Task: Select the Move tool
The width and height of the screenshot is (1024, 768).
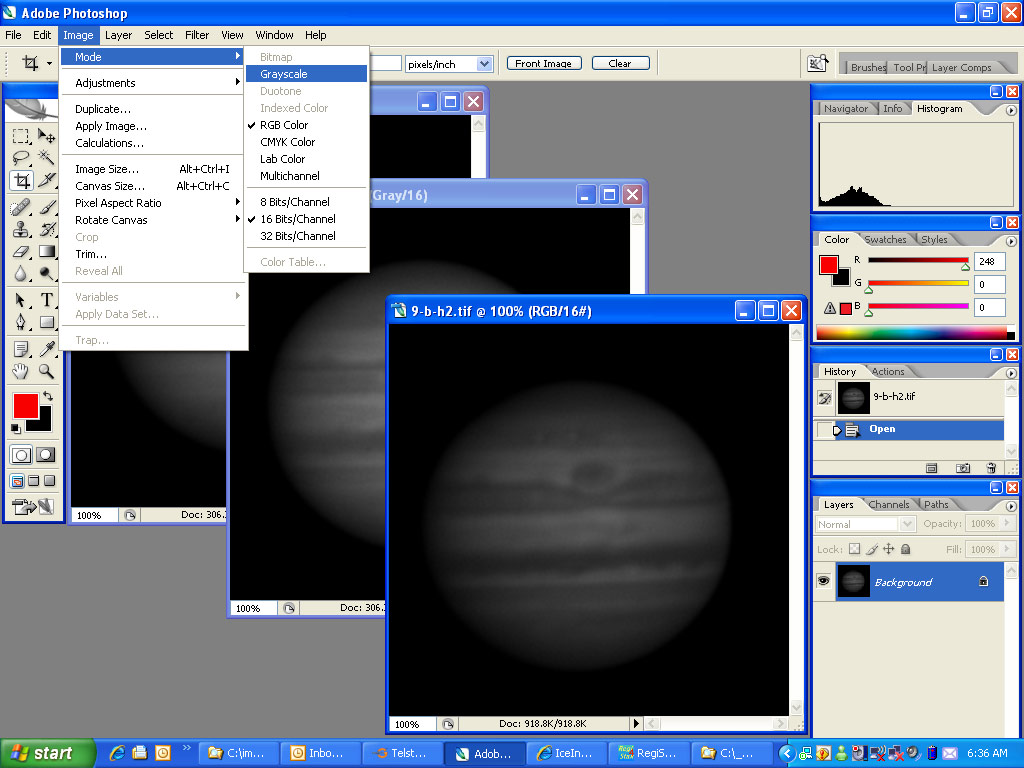Action: 46,136
